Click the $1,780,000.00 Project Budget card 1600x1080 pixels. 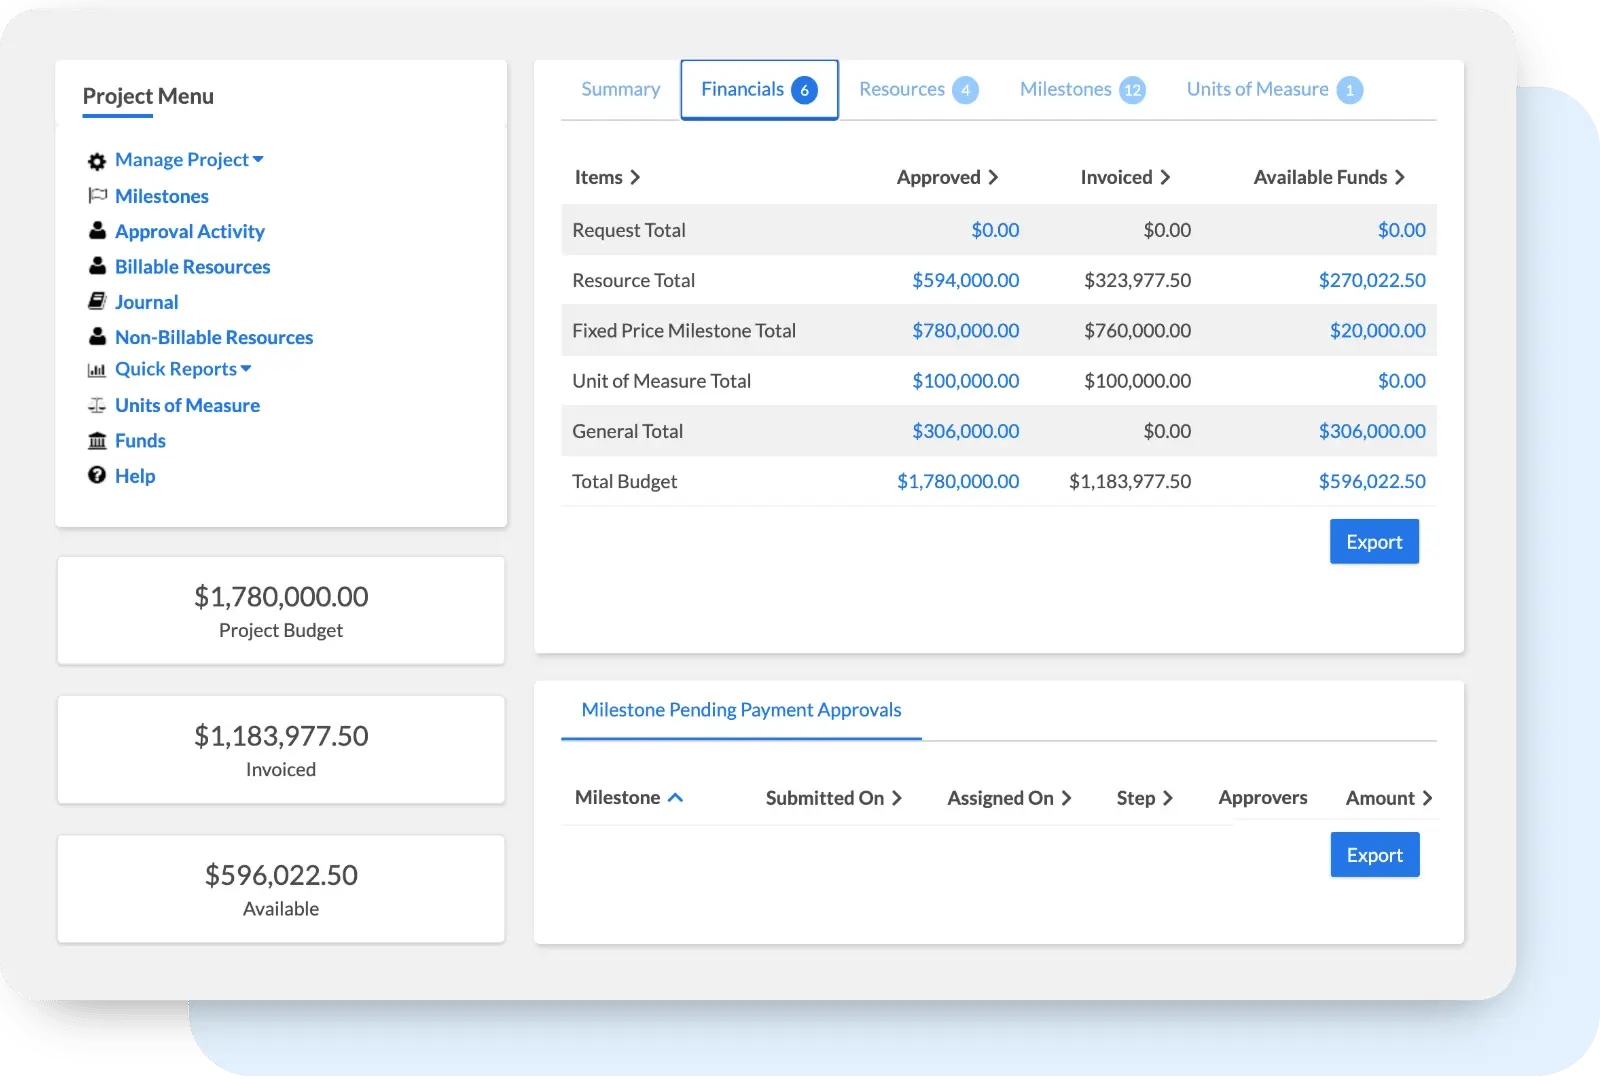pyautogui.click(x=281, y=611)
